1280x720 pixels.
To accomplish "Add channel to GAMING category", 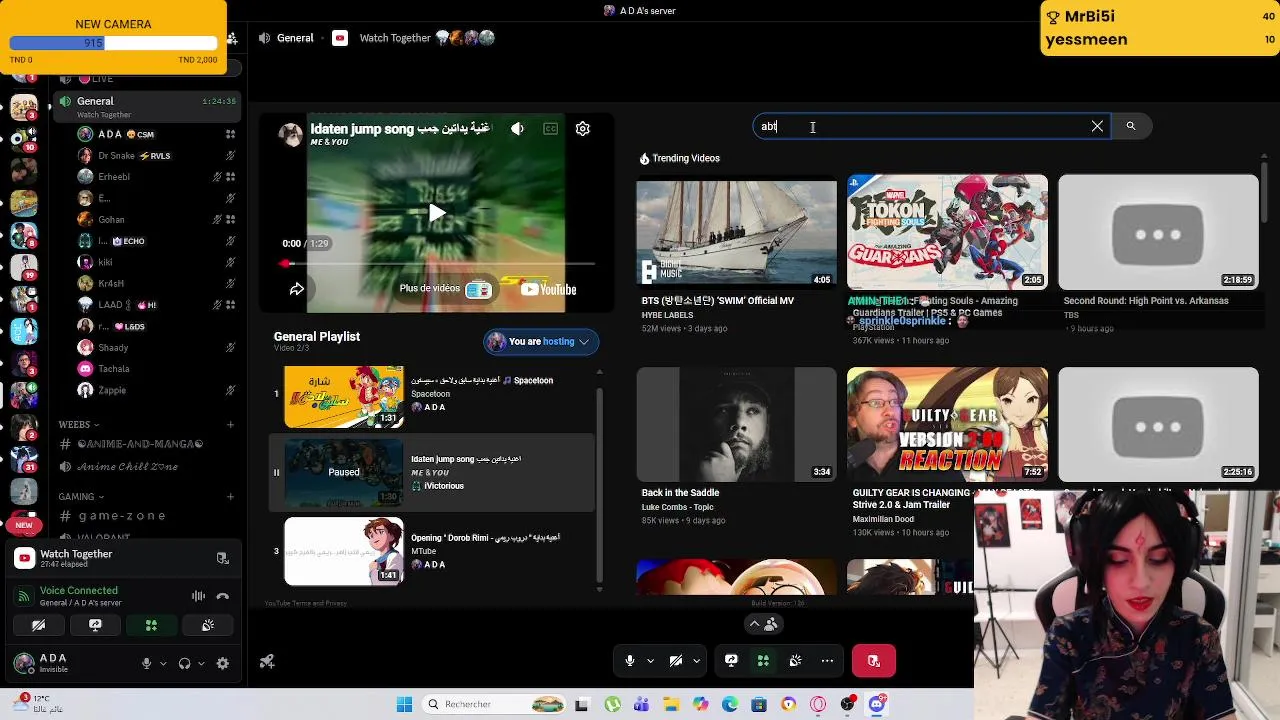I will [230, 497].
